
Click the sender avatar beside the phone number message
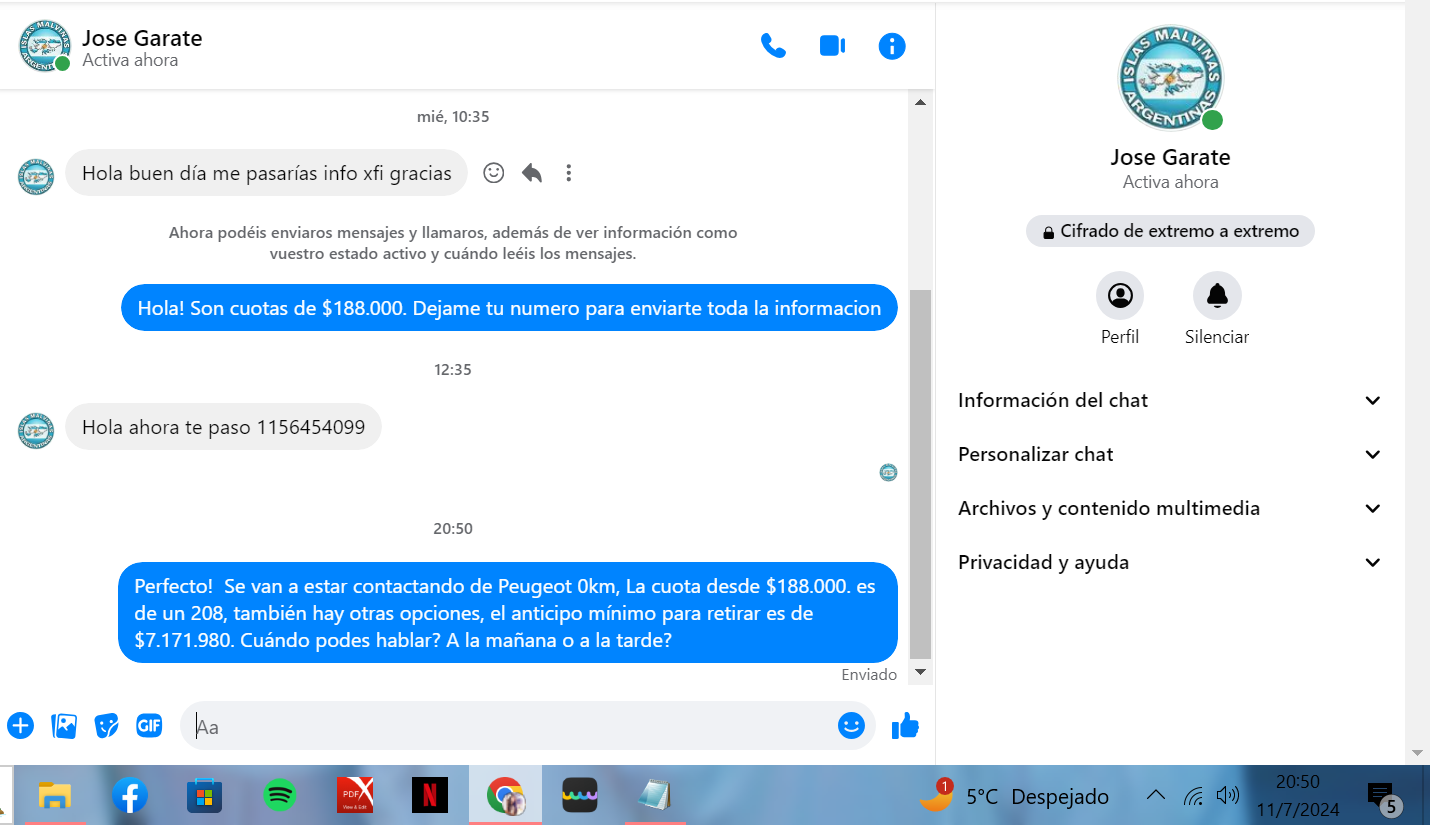(x=36, y=431)
